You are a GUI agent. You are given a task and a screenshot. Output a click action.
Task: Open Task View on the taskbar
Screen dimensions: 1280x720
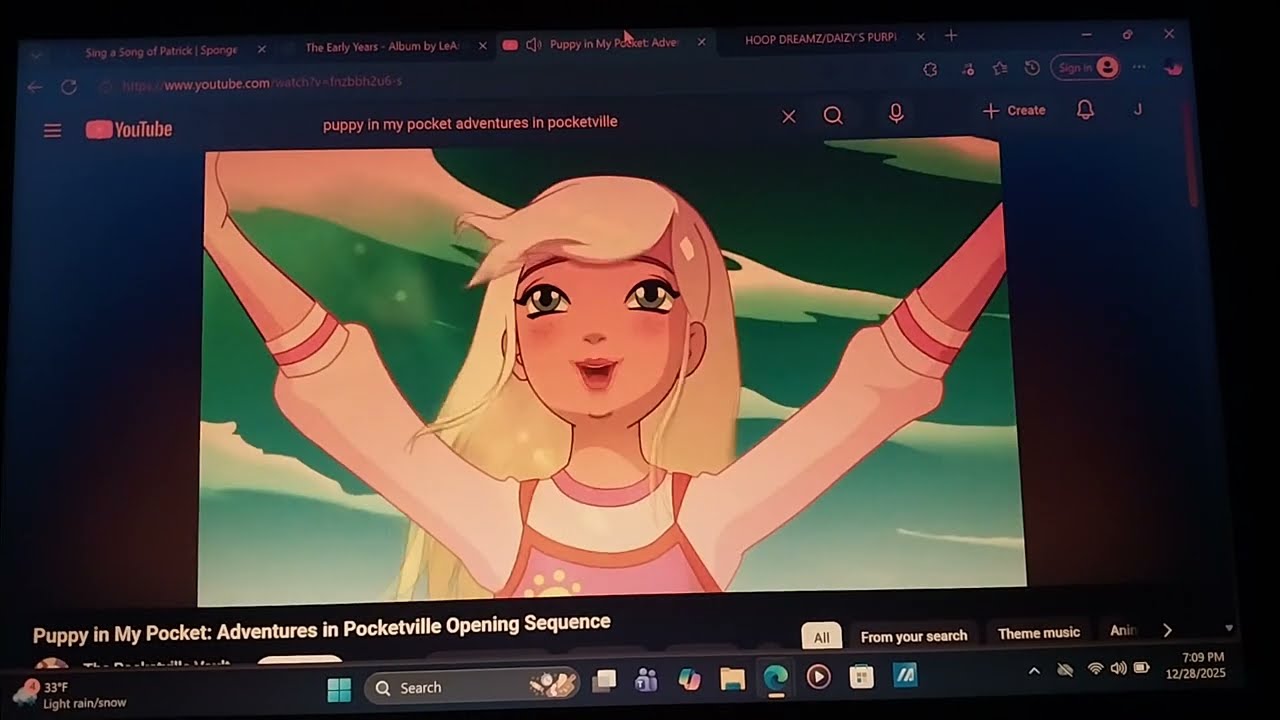tap(604, 682)
